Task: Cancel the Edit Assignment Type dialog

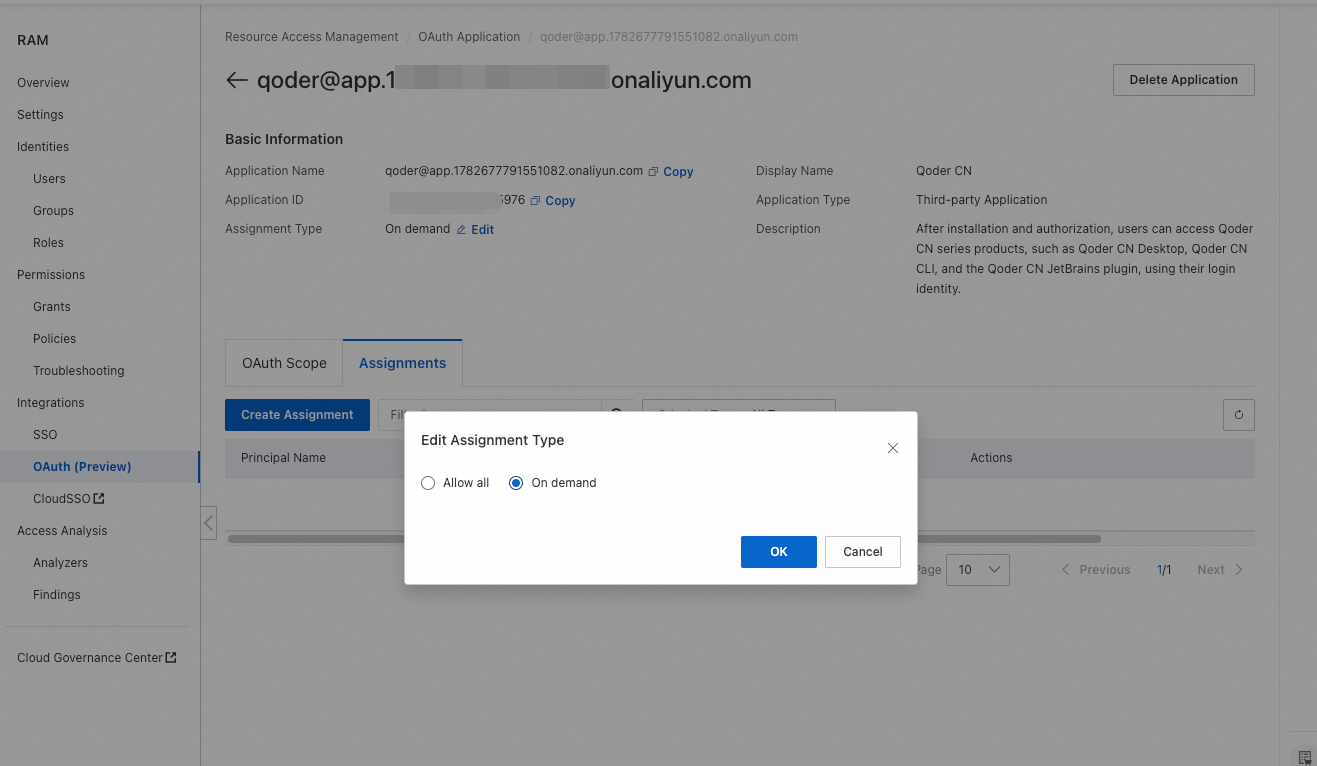Action: [863, 552]
